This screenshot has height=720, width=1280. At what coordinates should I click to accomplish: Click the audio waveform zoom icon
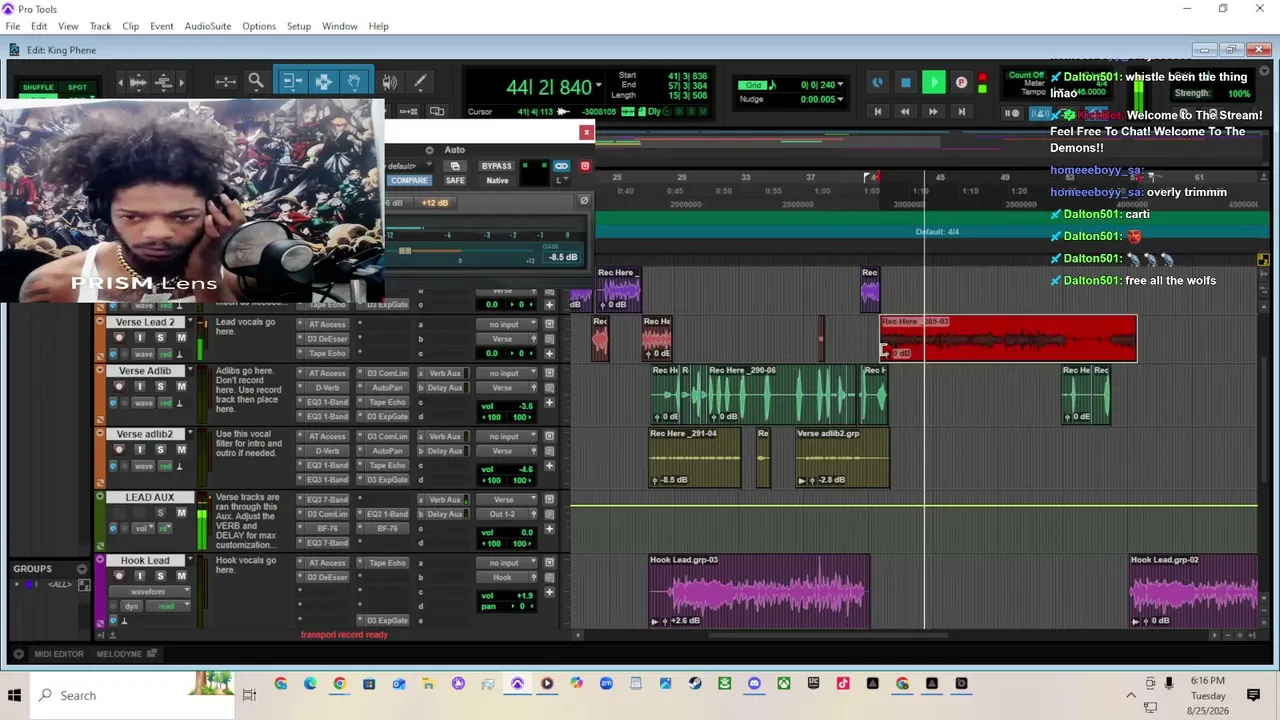pyautogui.click(x=138, y=82)
